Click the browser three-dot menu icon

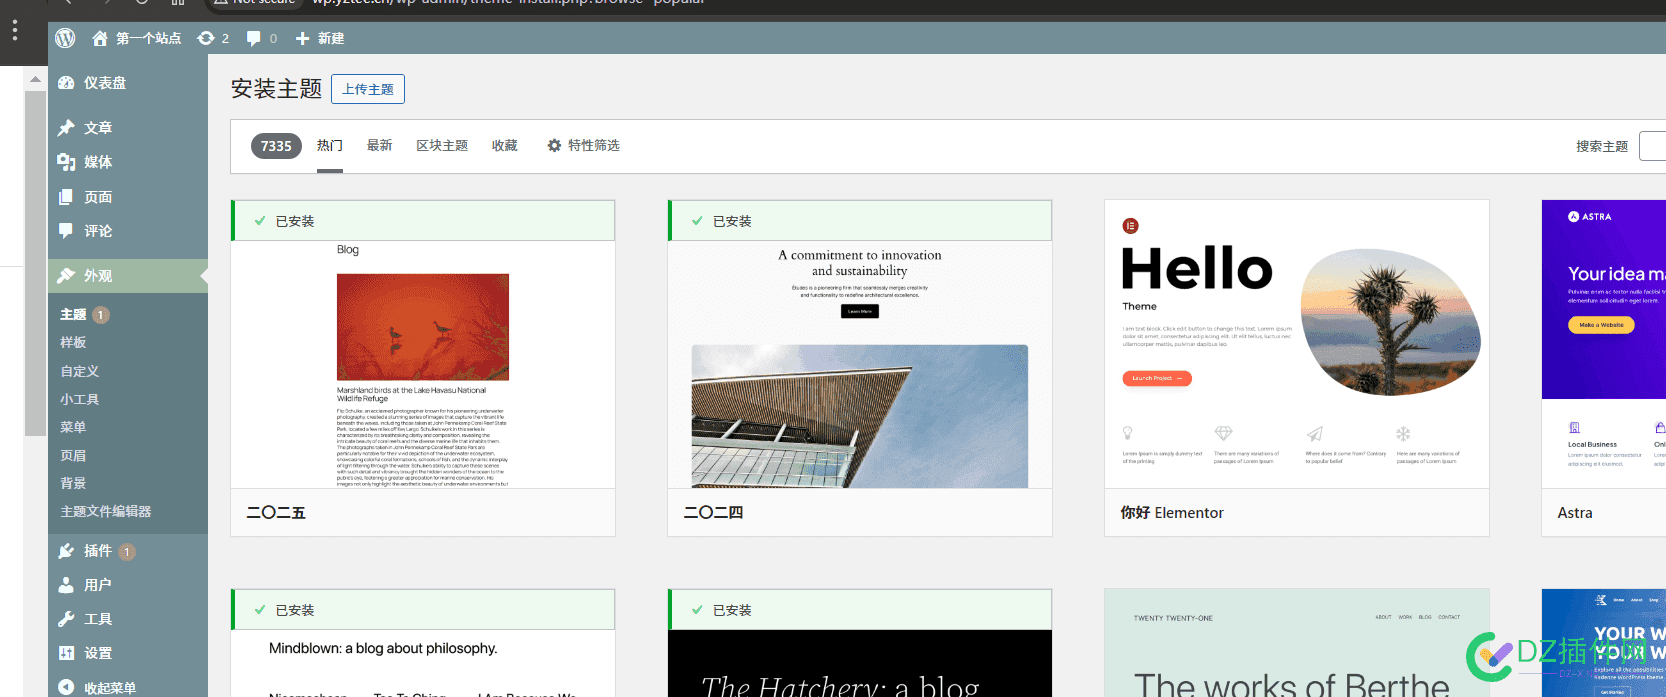(14, 30)
